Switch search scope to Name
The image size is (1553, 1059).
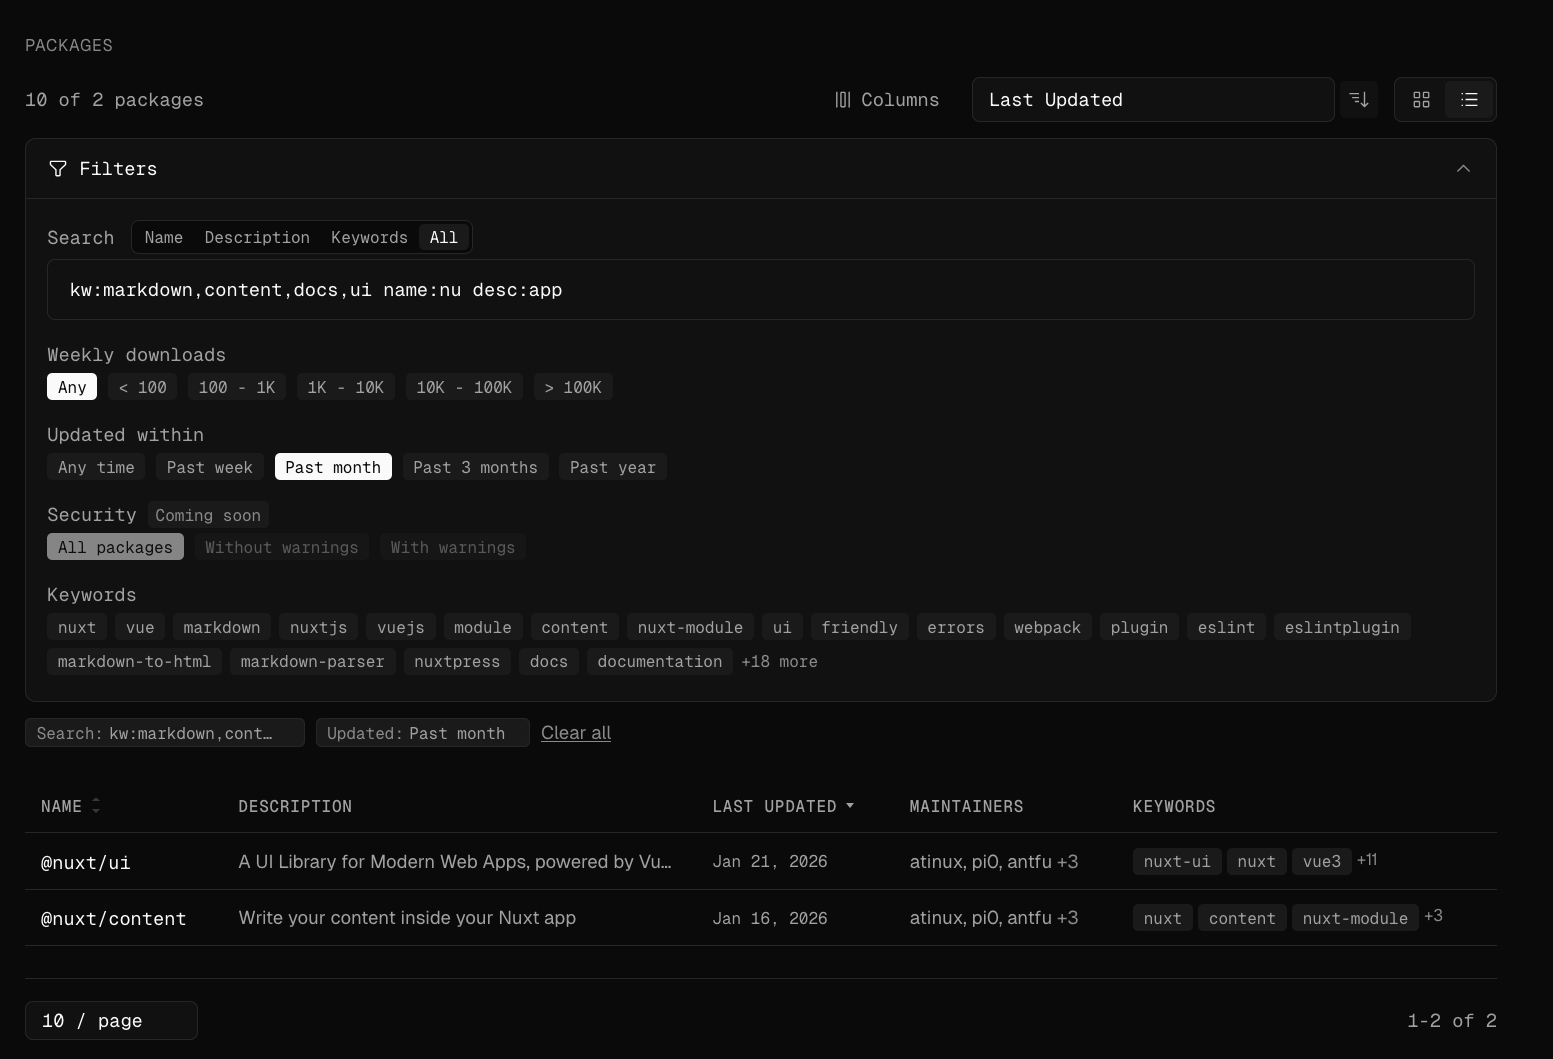coord(163,237)
